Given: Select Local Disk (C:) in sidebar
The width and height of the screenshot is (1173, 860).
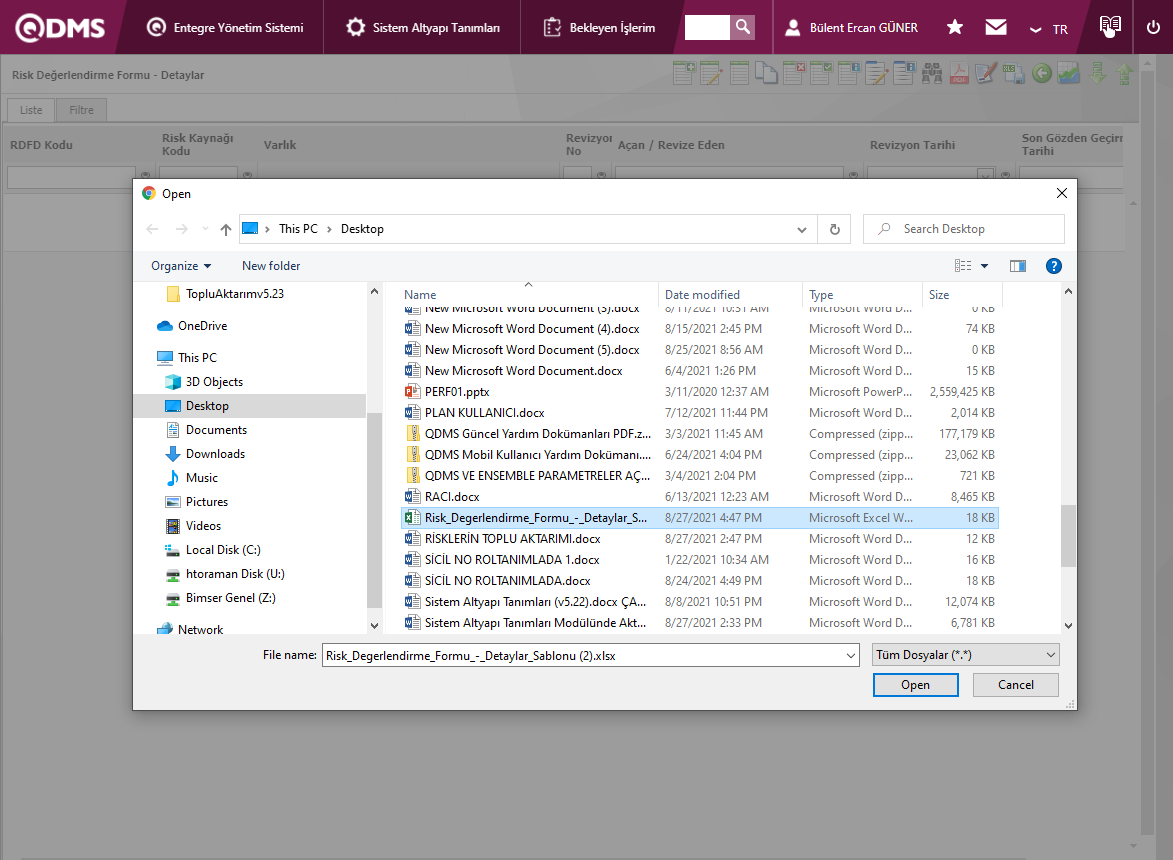Looking at the screenshot, I should [x=223, y=550].
